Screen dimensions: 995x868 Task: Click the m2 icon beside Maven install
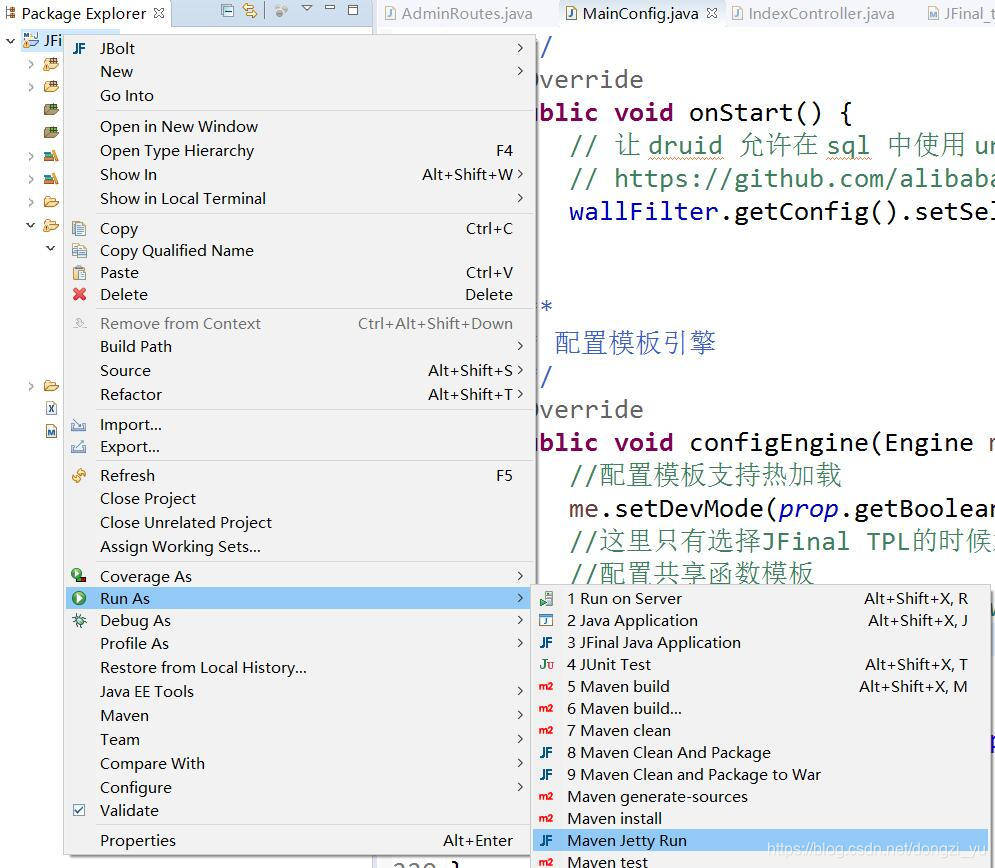pos(546,819)
